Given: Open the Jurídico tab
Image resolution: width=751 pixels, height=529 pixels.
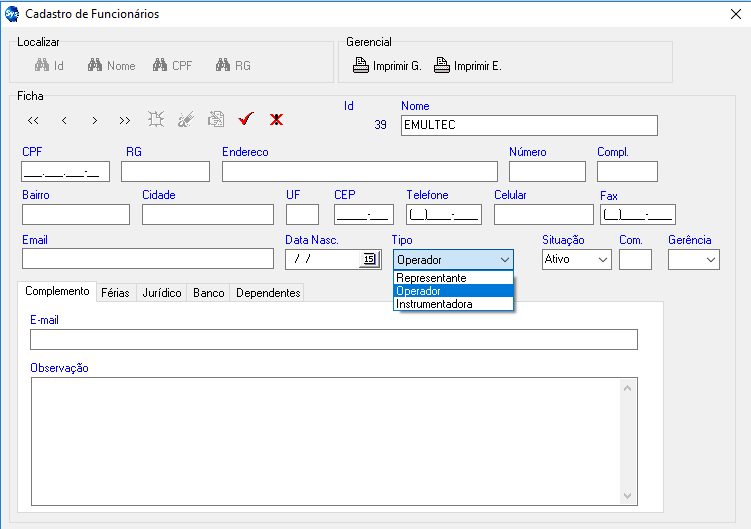Looking at the screenshot, I should [x=162, y=293].
